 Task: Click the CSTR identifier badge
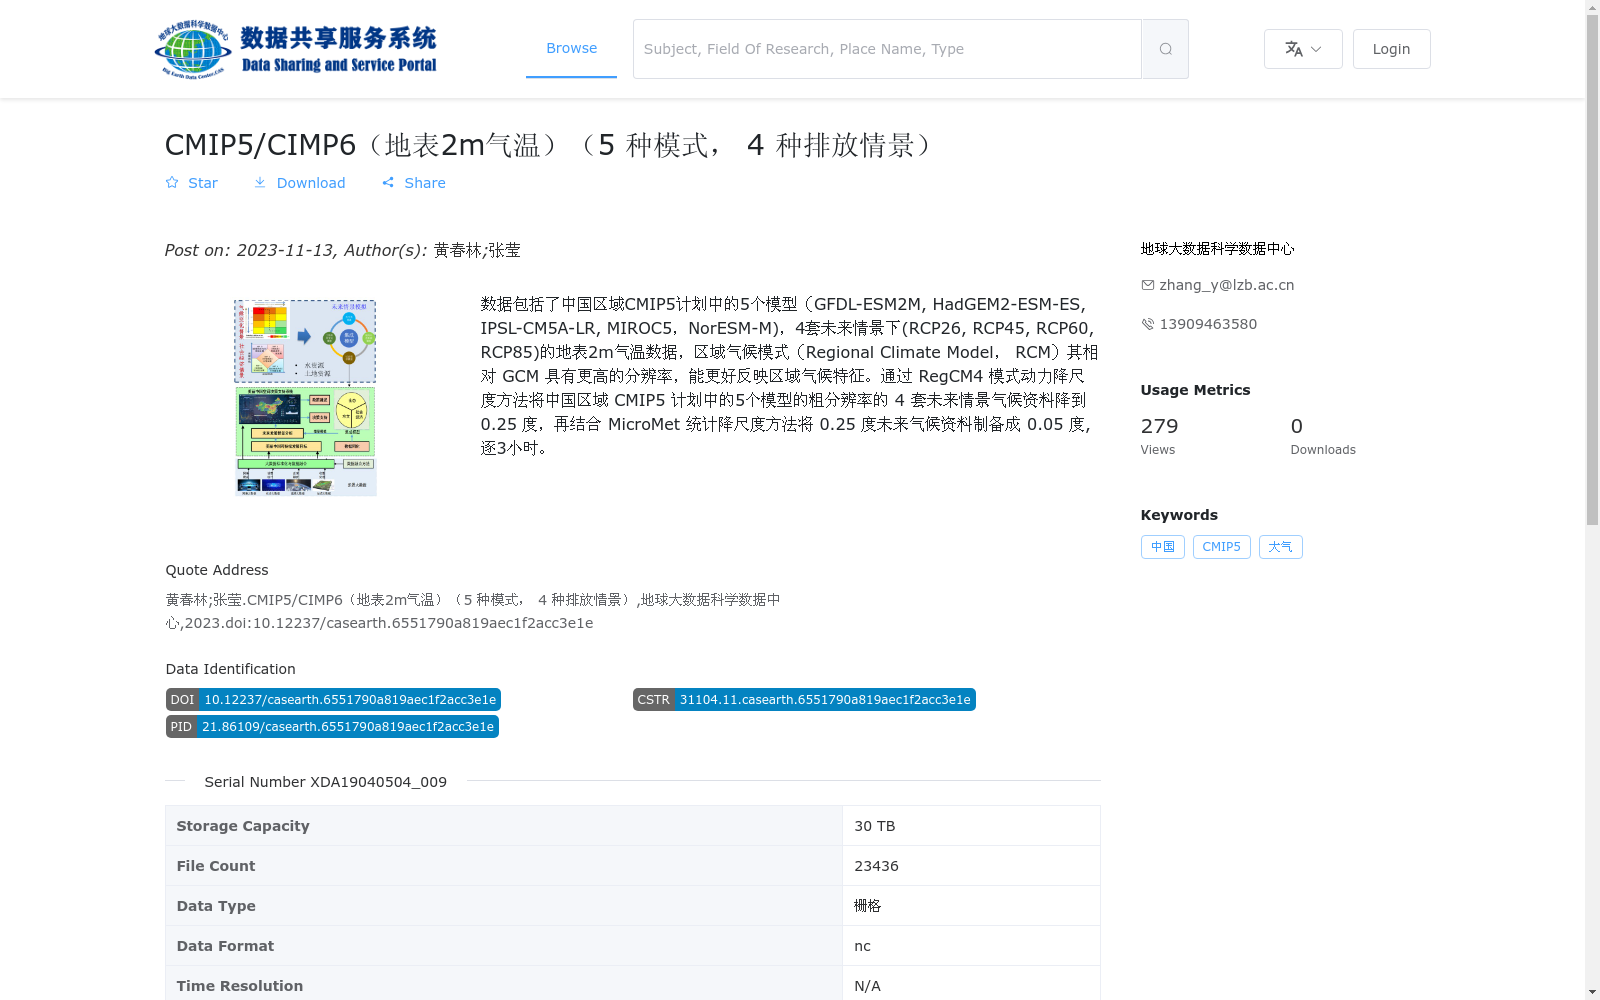pos(804,700)
